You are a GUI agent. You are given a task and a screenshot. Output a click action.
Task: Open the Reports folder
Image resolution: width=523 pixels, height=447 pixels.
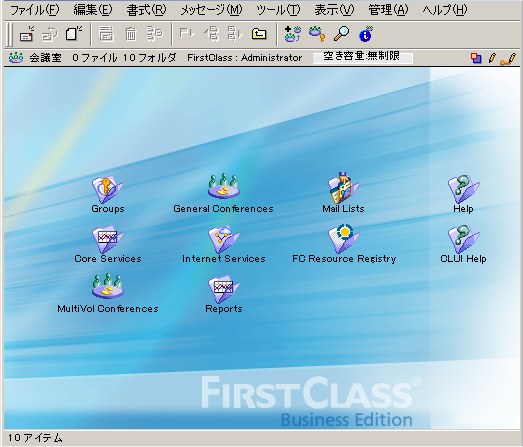tap(224, 290)
